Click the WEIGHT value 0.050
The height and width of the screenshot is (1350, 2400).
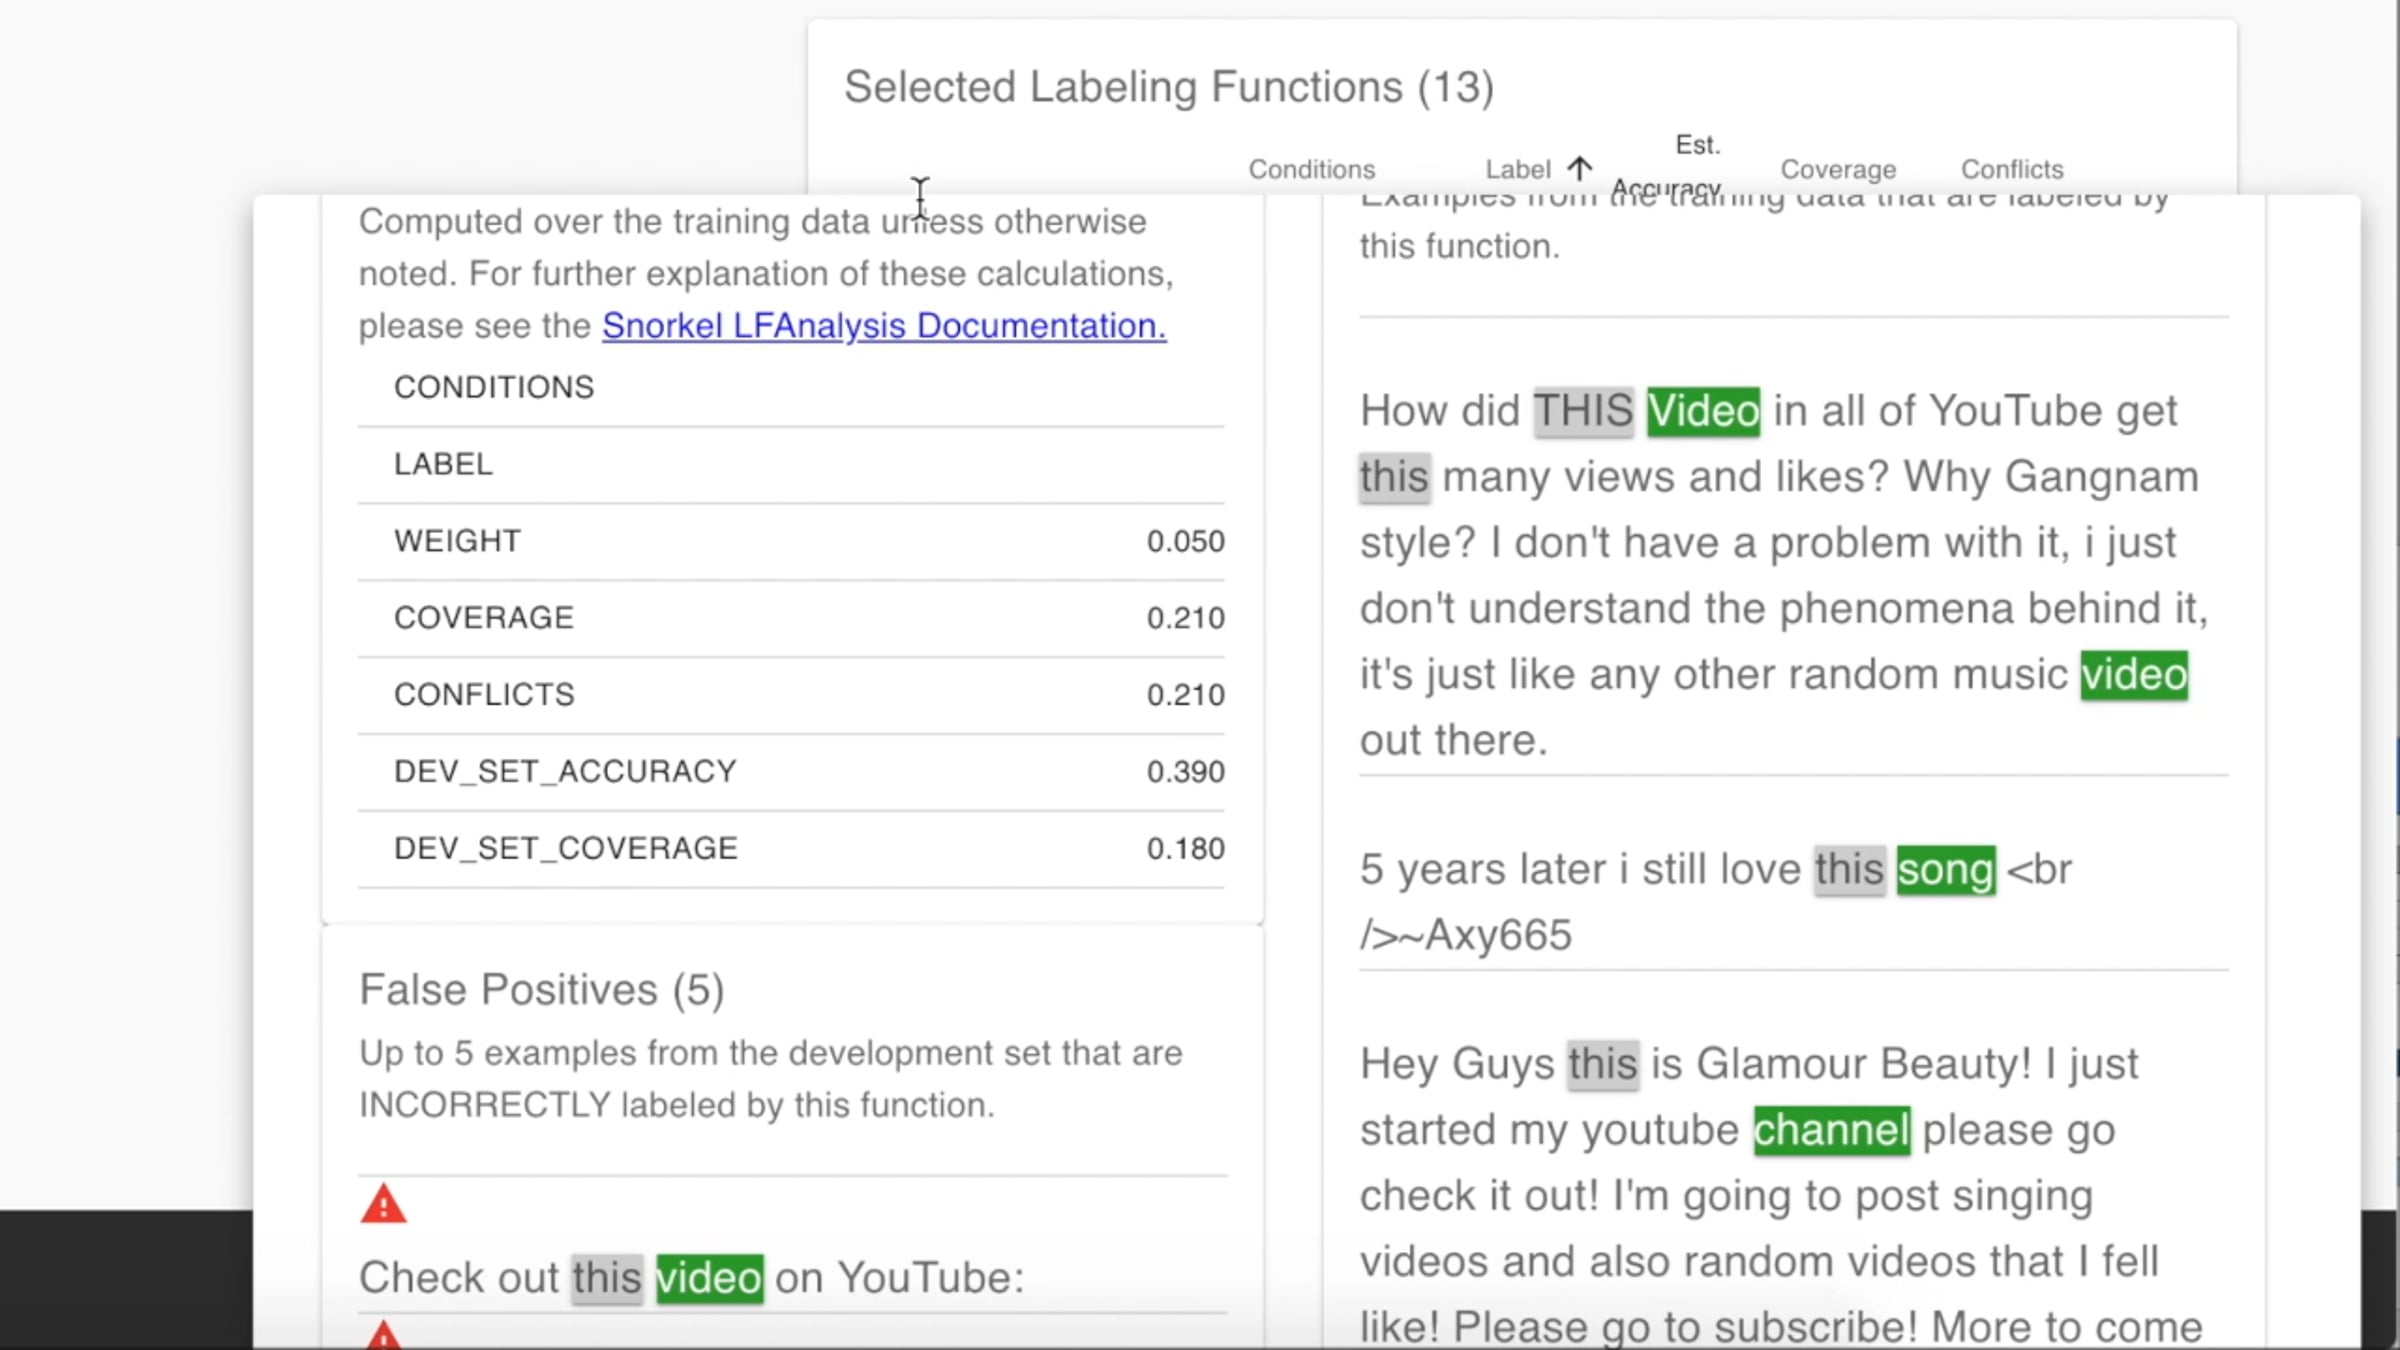pos(1185,541)
